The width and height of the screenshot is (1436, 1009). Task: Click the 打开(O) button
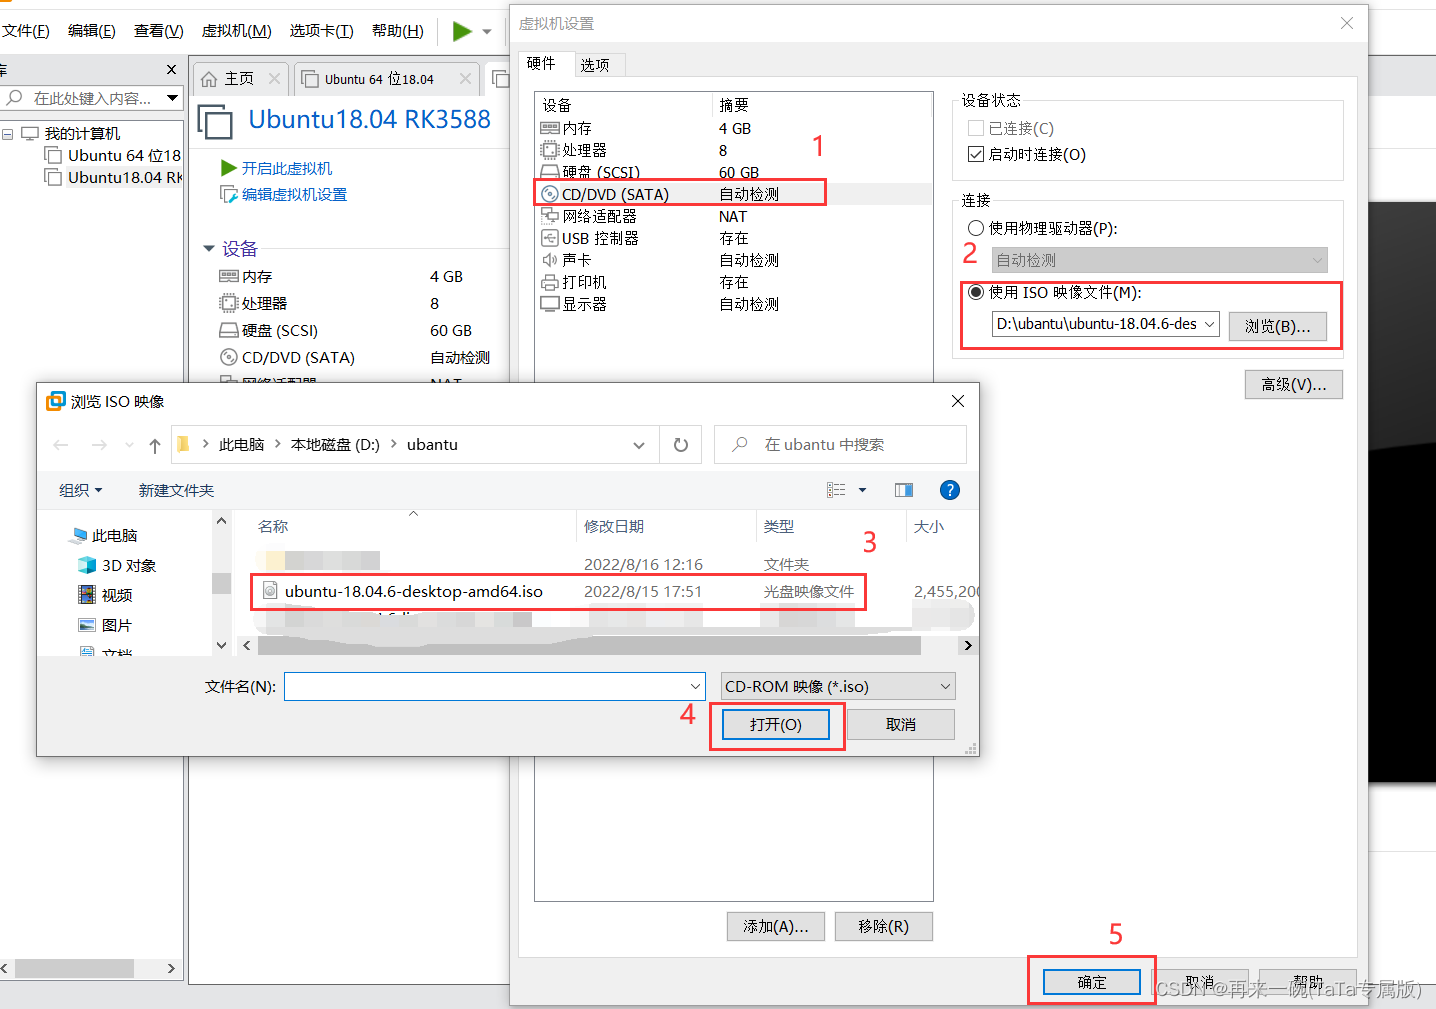coord(776,724)
